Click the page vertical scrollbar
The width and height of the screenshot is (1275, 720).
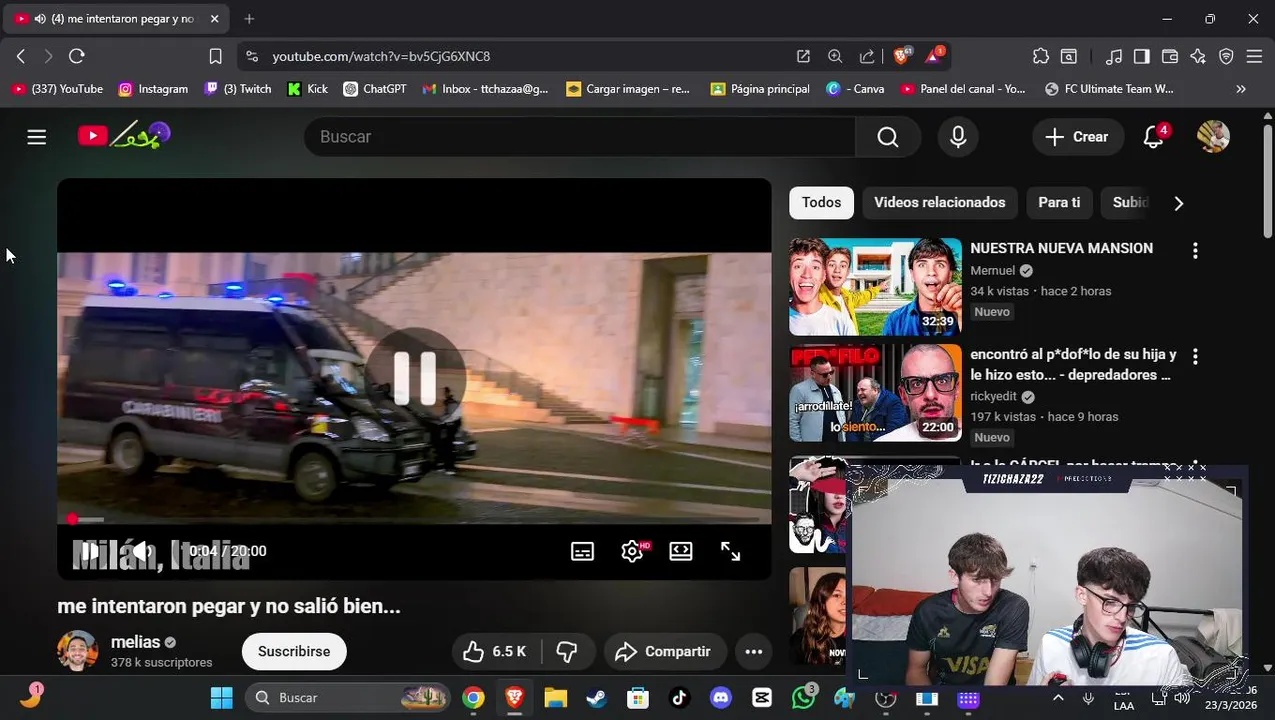tap(1268, 180)
